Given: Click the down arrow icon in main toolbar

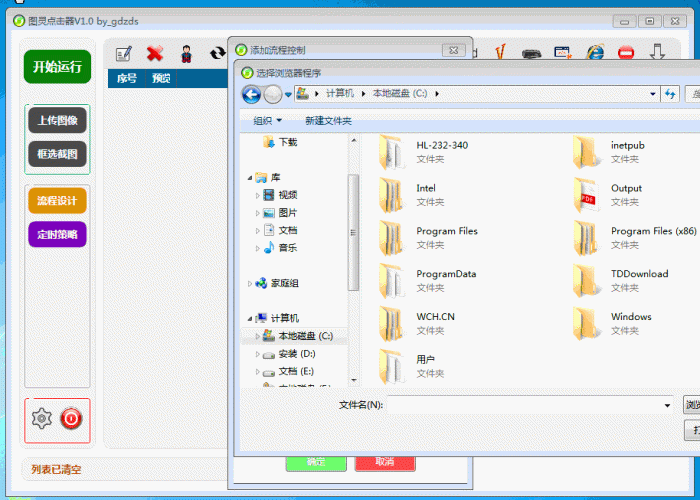Looking at the screenshot, I should (657, 52).
